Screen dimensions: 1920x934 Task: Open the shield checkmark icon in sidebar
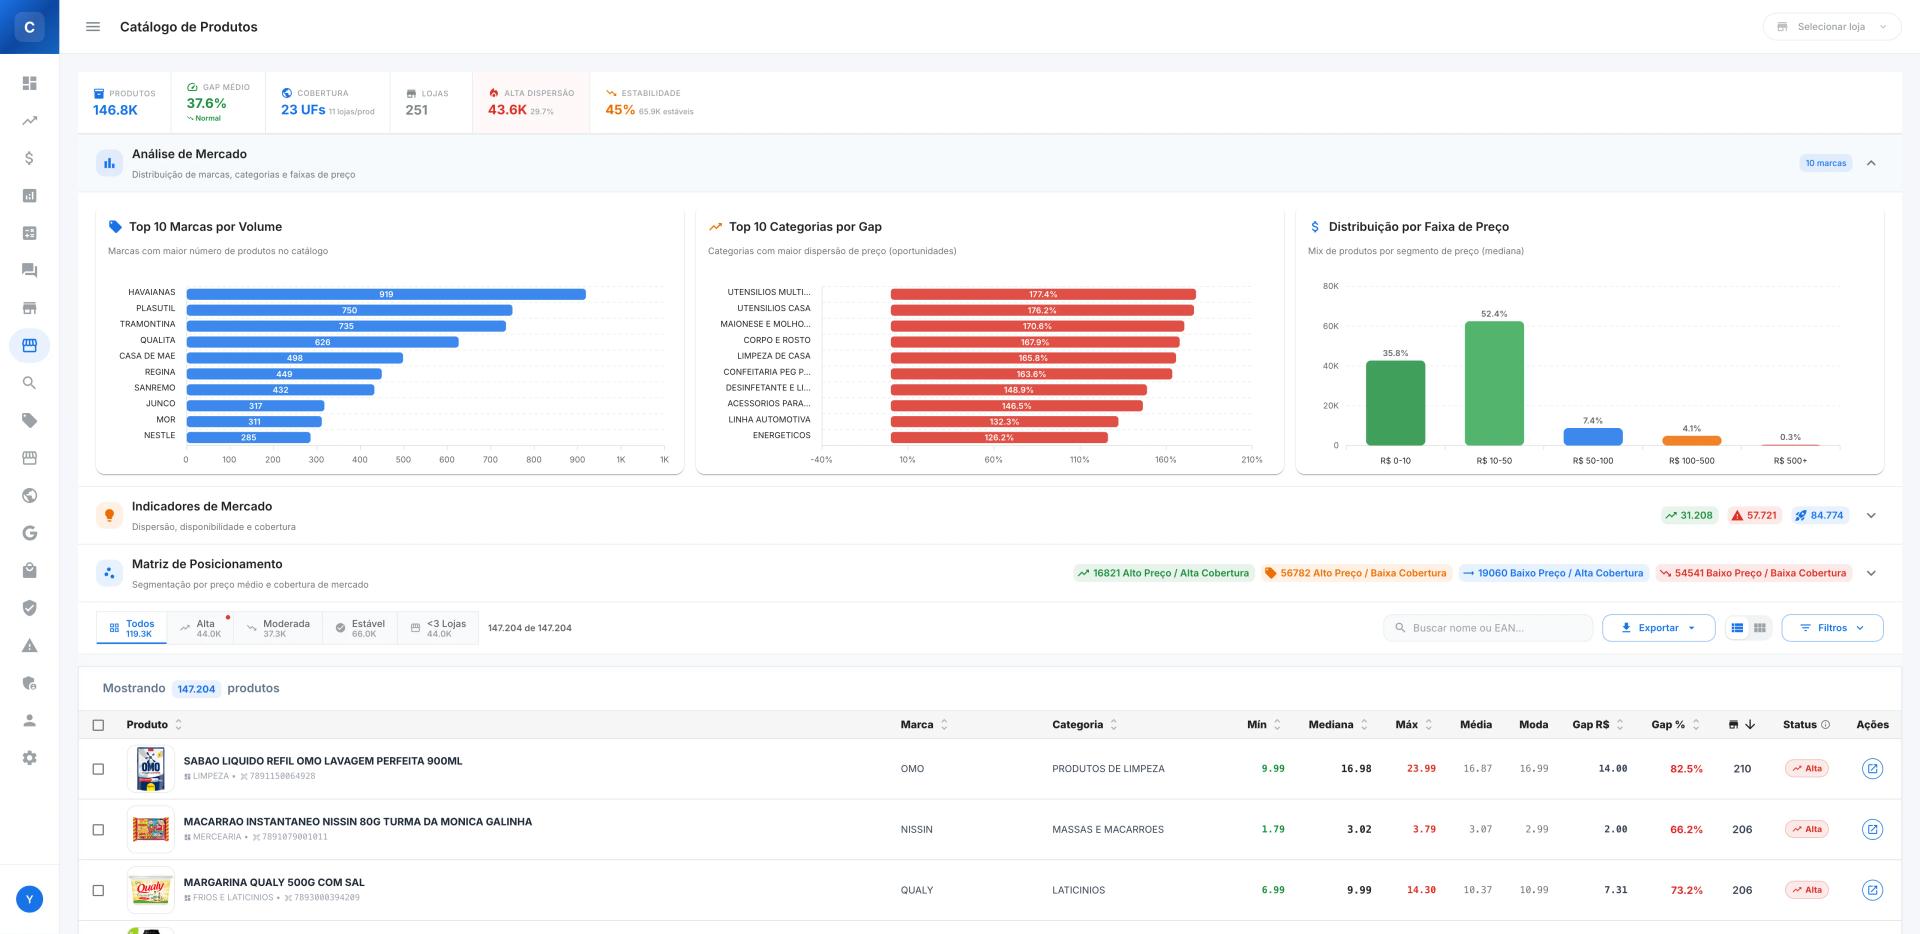(29, 608)
